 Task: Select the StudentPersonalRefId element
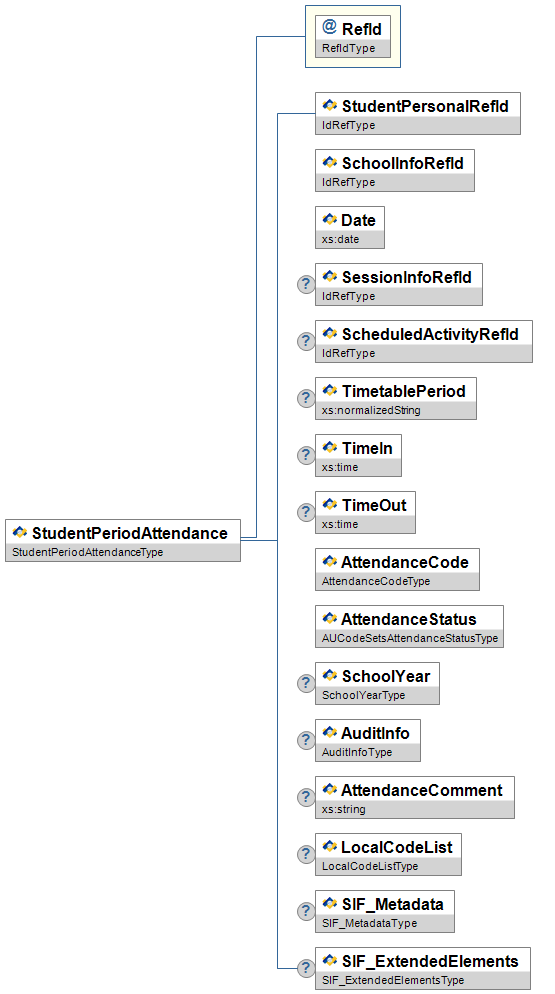(x=417, y=113)
